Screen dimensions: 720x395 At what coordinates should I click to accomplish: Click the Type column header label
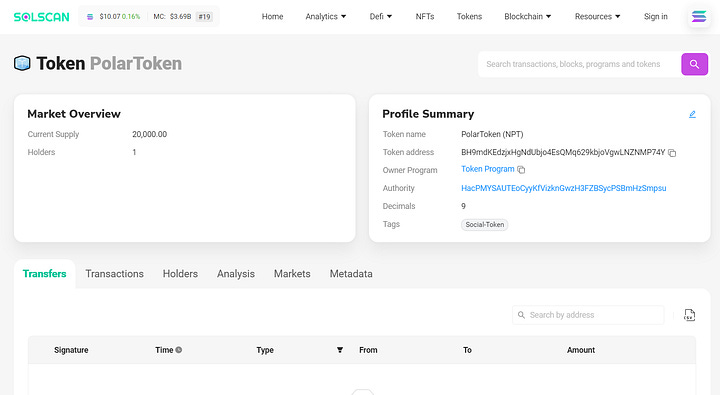[265, 350]
